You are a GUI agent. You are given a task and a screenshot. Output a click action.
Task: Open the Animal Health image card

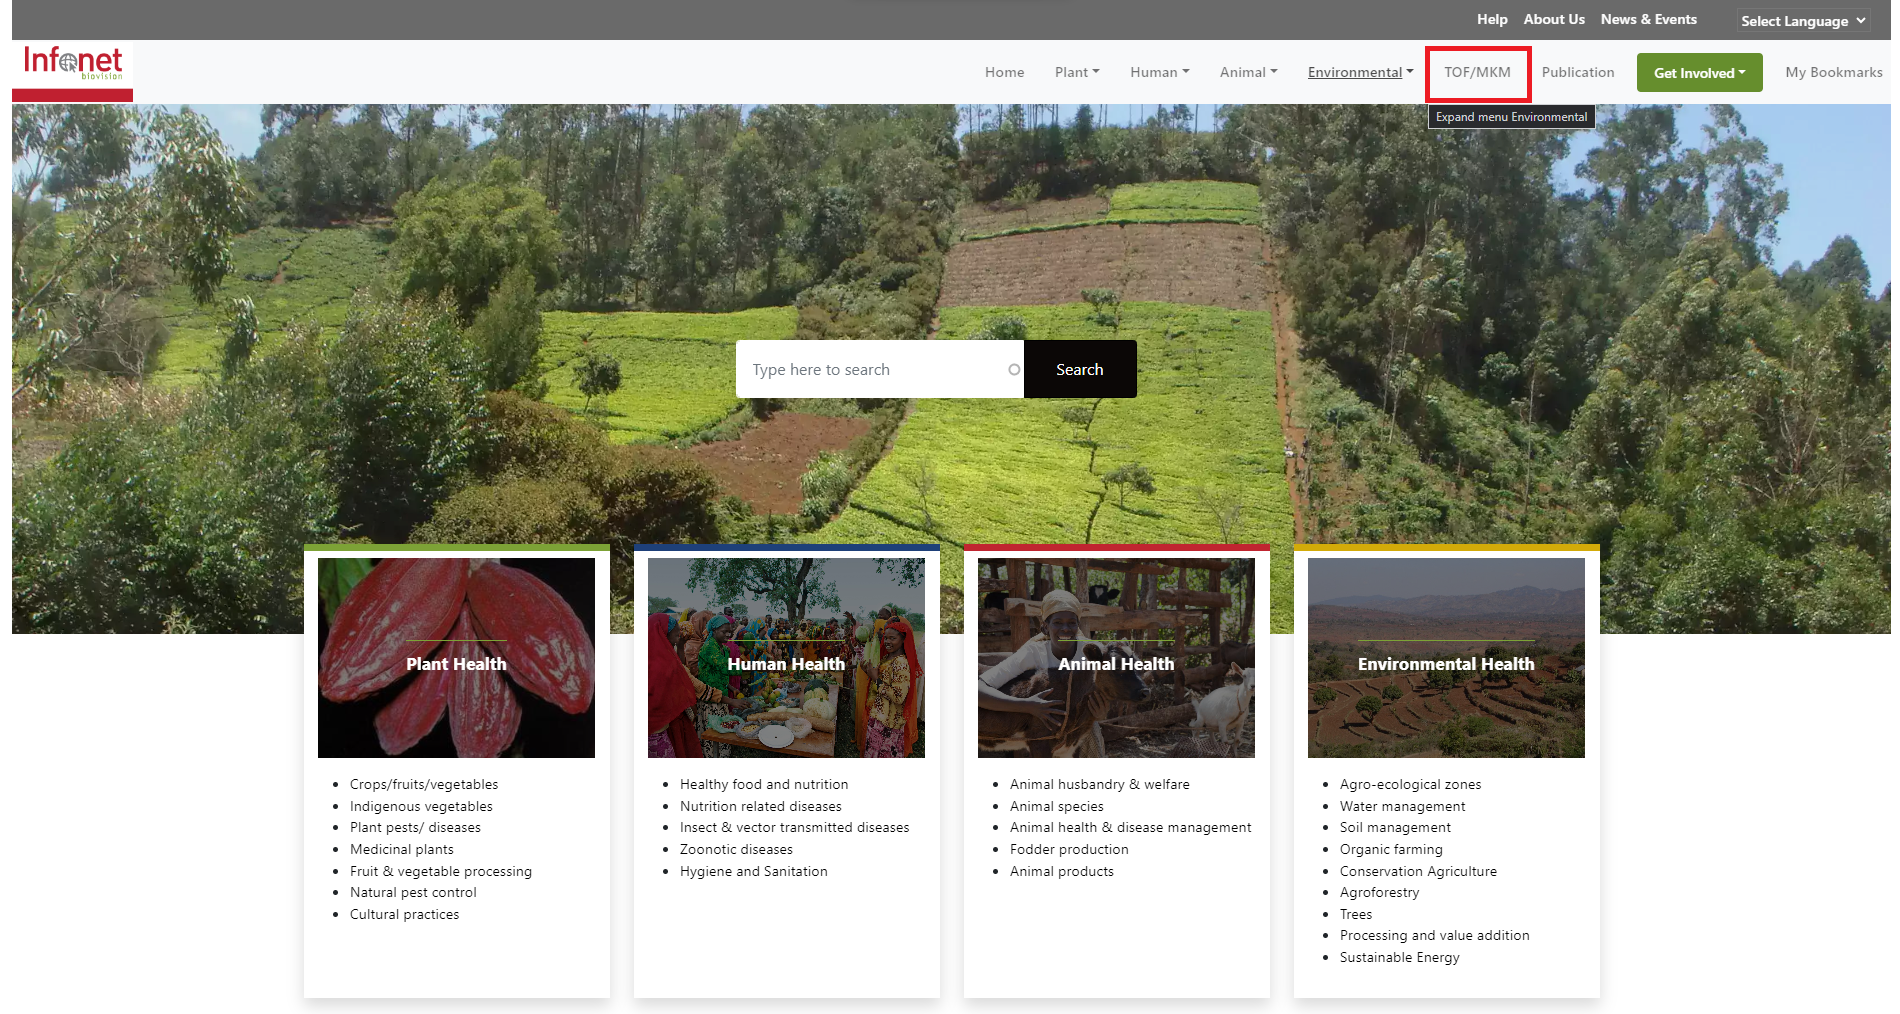1116,658
